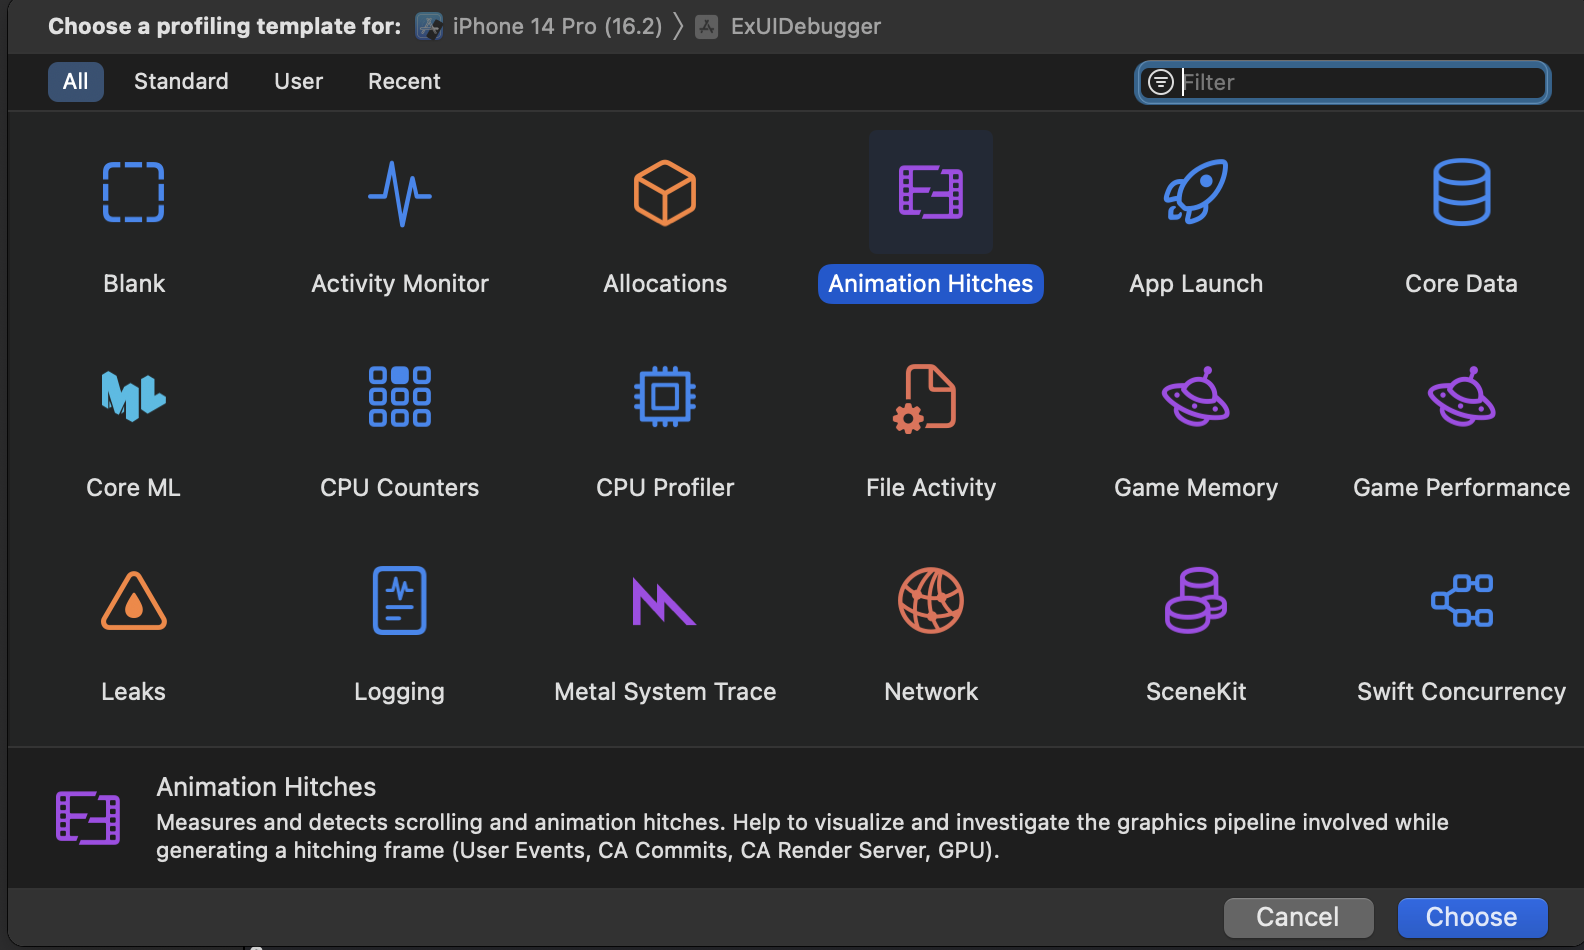The image size is (1584, 950).
Task: Click the Logging label
Action: (x=400, y=692)
